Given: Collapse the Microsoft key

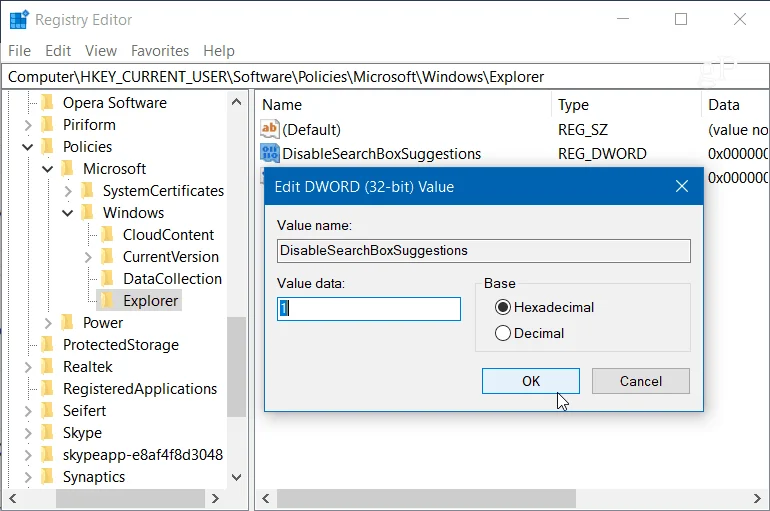Looking at the screenshot, I should point(48,169).
